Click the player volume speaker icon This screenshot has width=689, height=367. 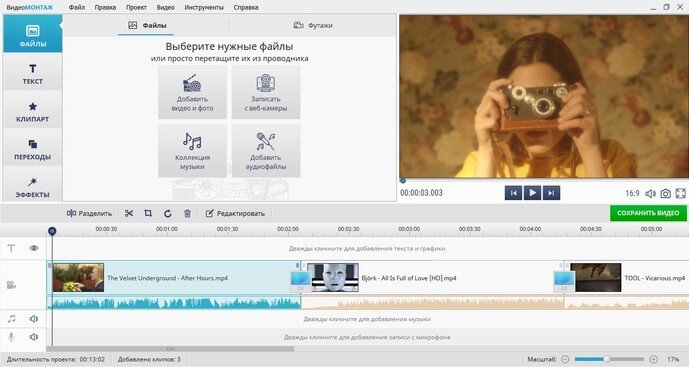click(x=650, y=193)
